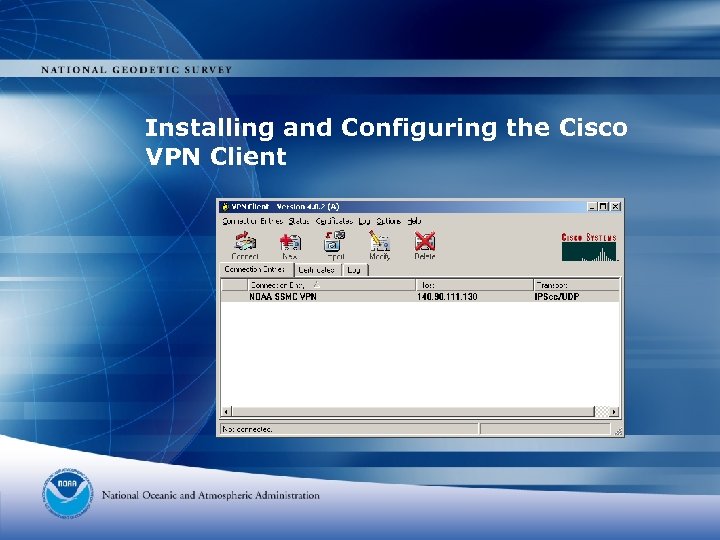Click the window resize grip in status bar

click(618, 431)
